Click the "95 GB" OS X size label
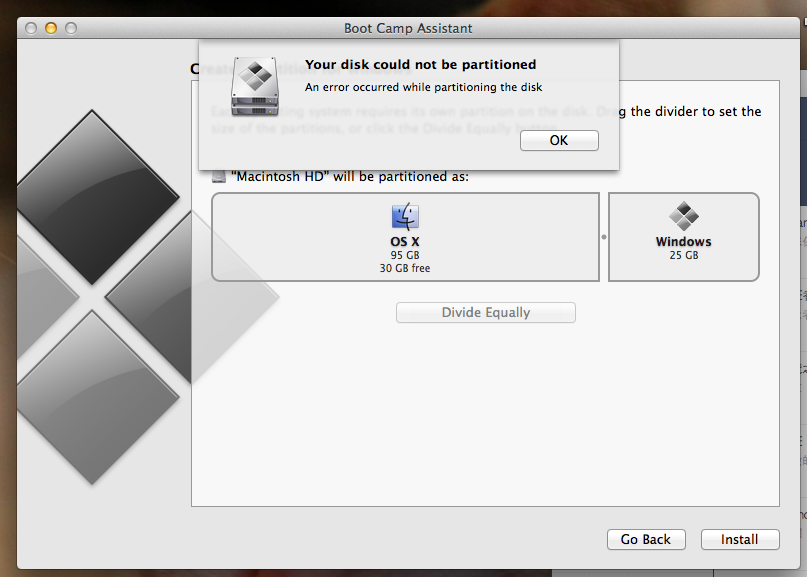This screenshot has height=577, width=807. click(x=405, y=255)
